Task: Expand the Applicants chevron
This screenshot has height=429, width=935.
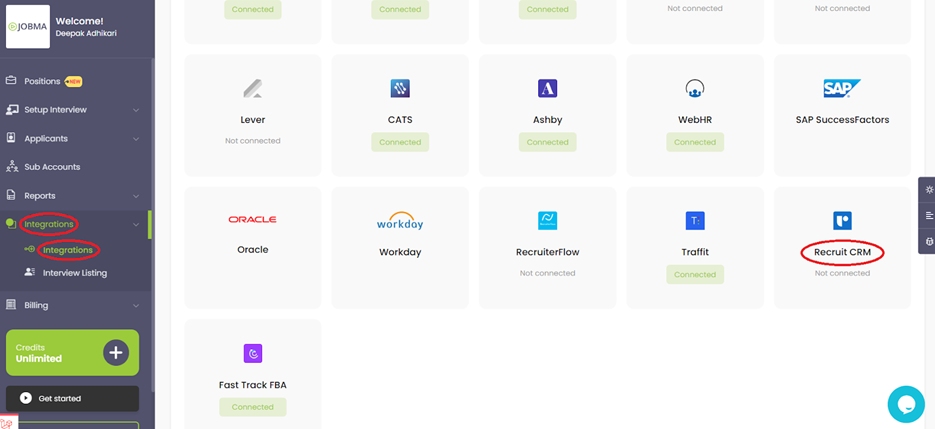Action: (136, 139)
